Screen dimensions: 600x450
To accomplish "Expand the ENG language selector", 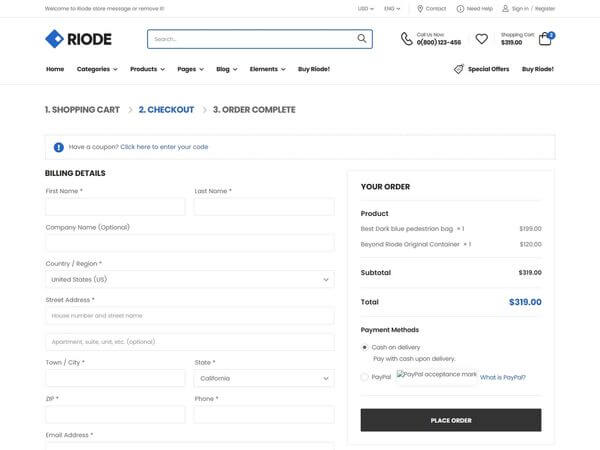I will [392, 8].
